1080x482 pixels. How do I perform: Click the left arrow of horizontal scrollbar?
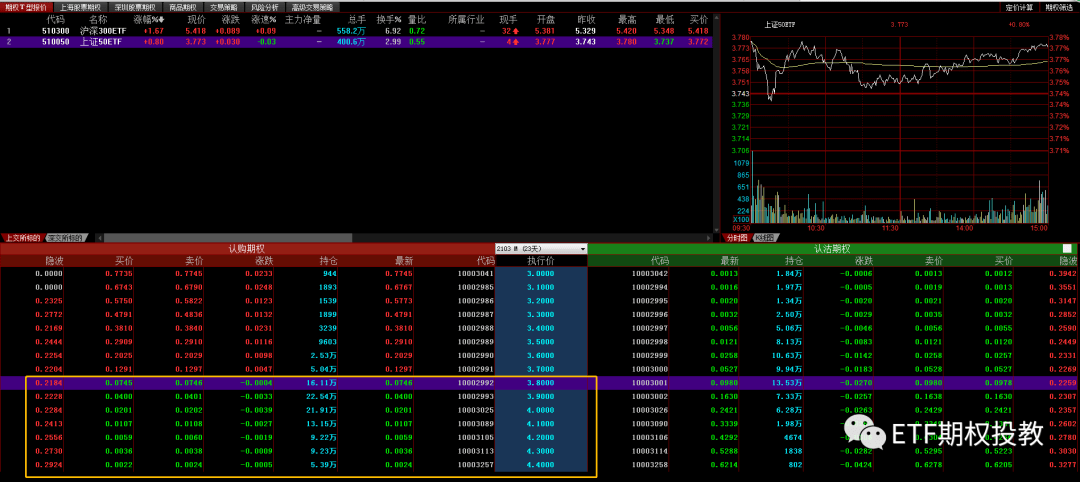tap(98, 238)
